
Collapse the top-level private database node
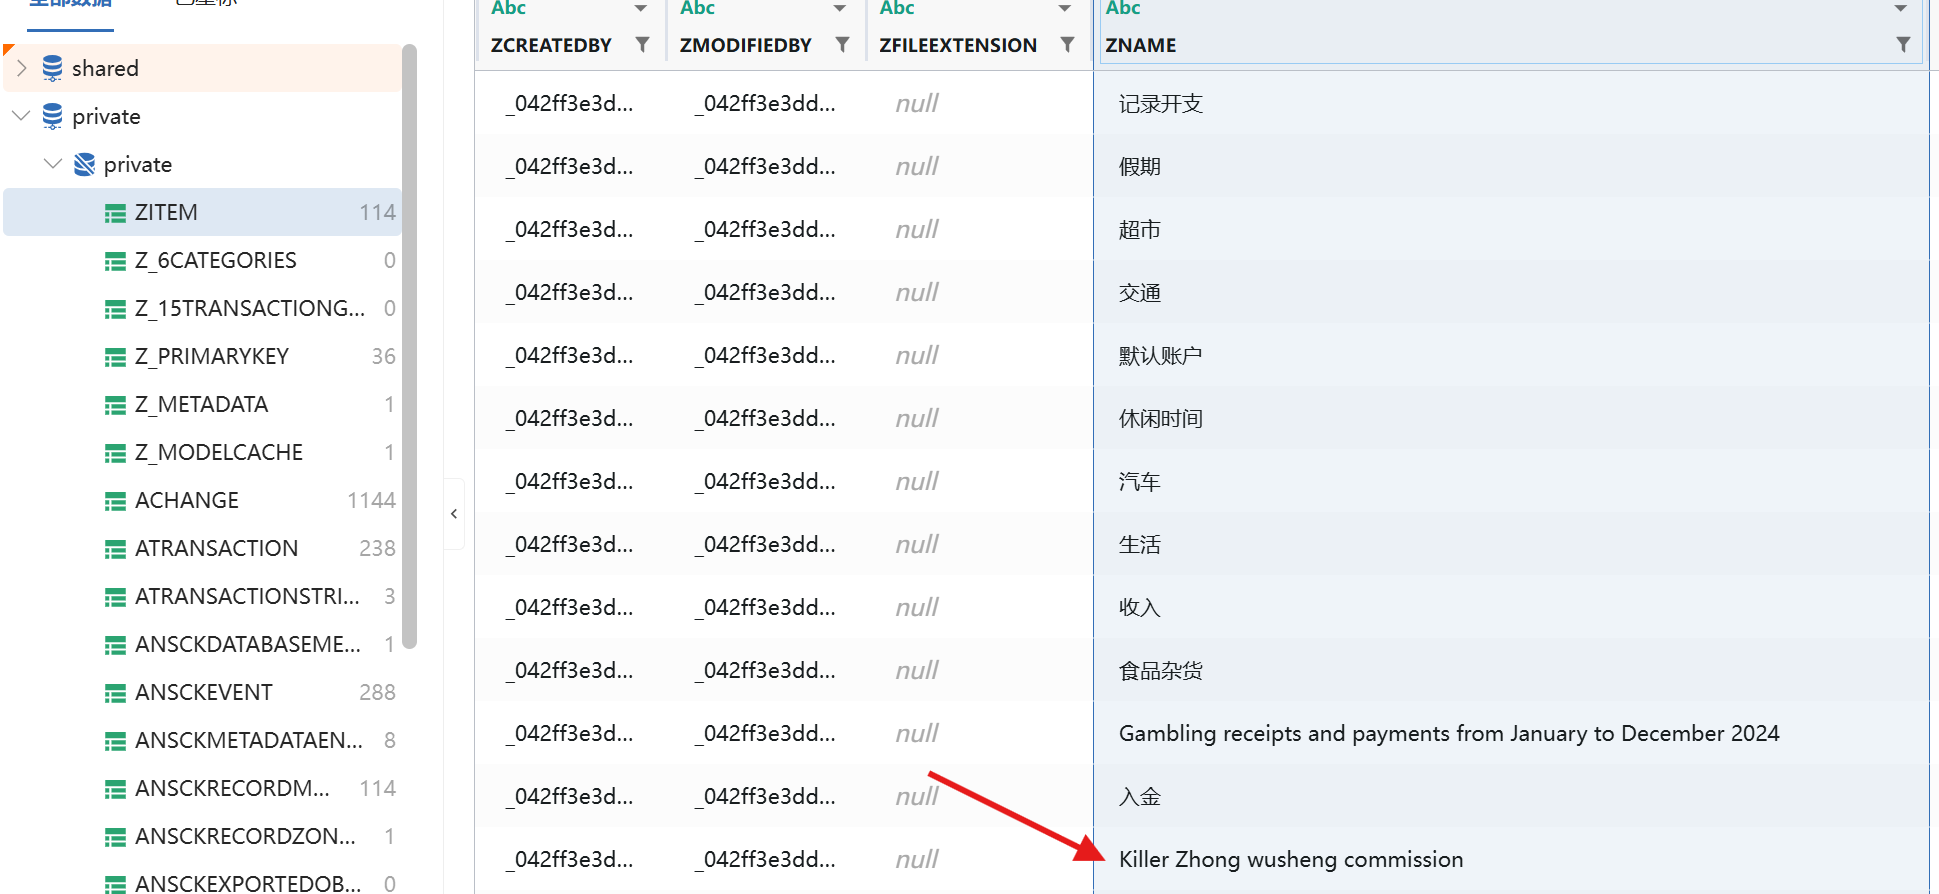pos(21,116)
